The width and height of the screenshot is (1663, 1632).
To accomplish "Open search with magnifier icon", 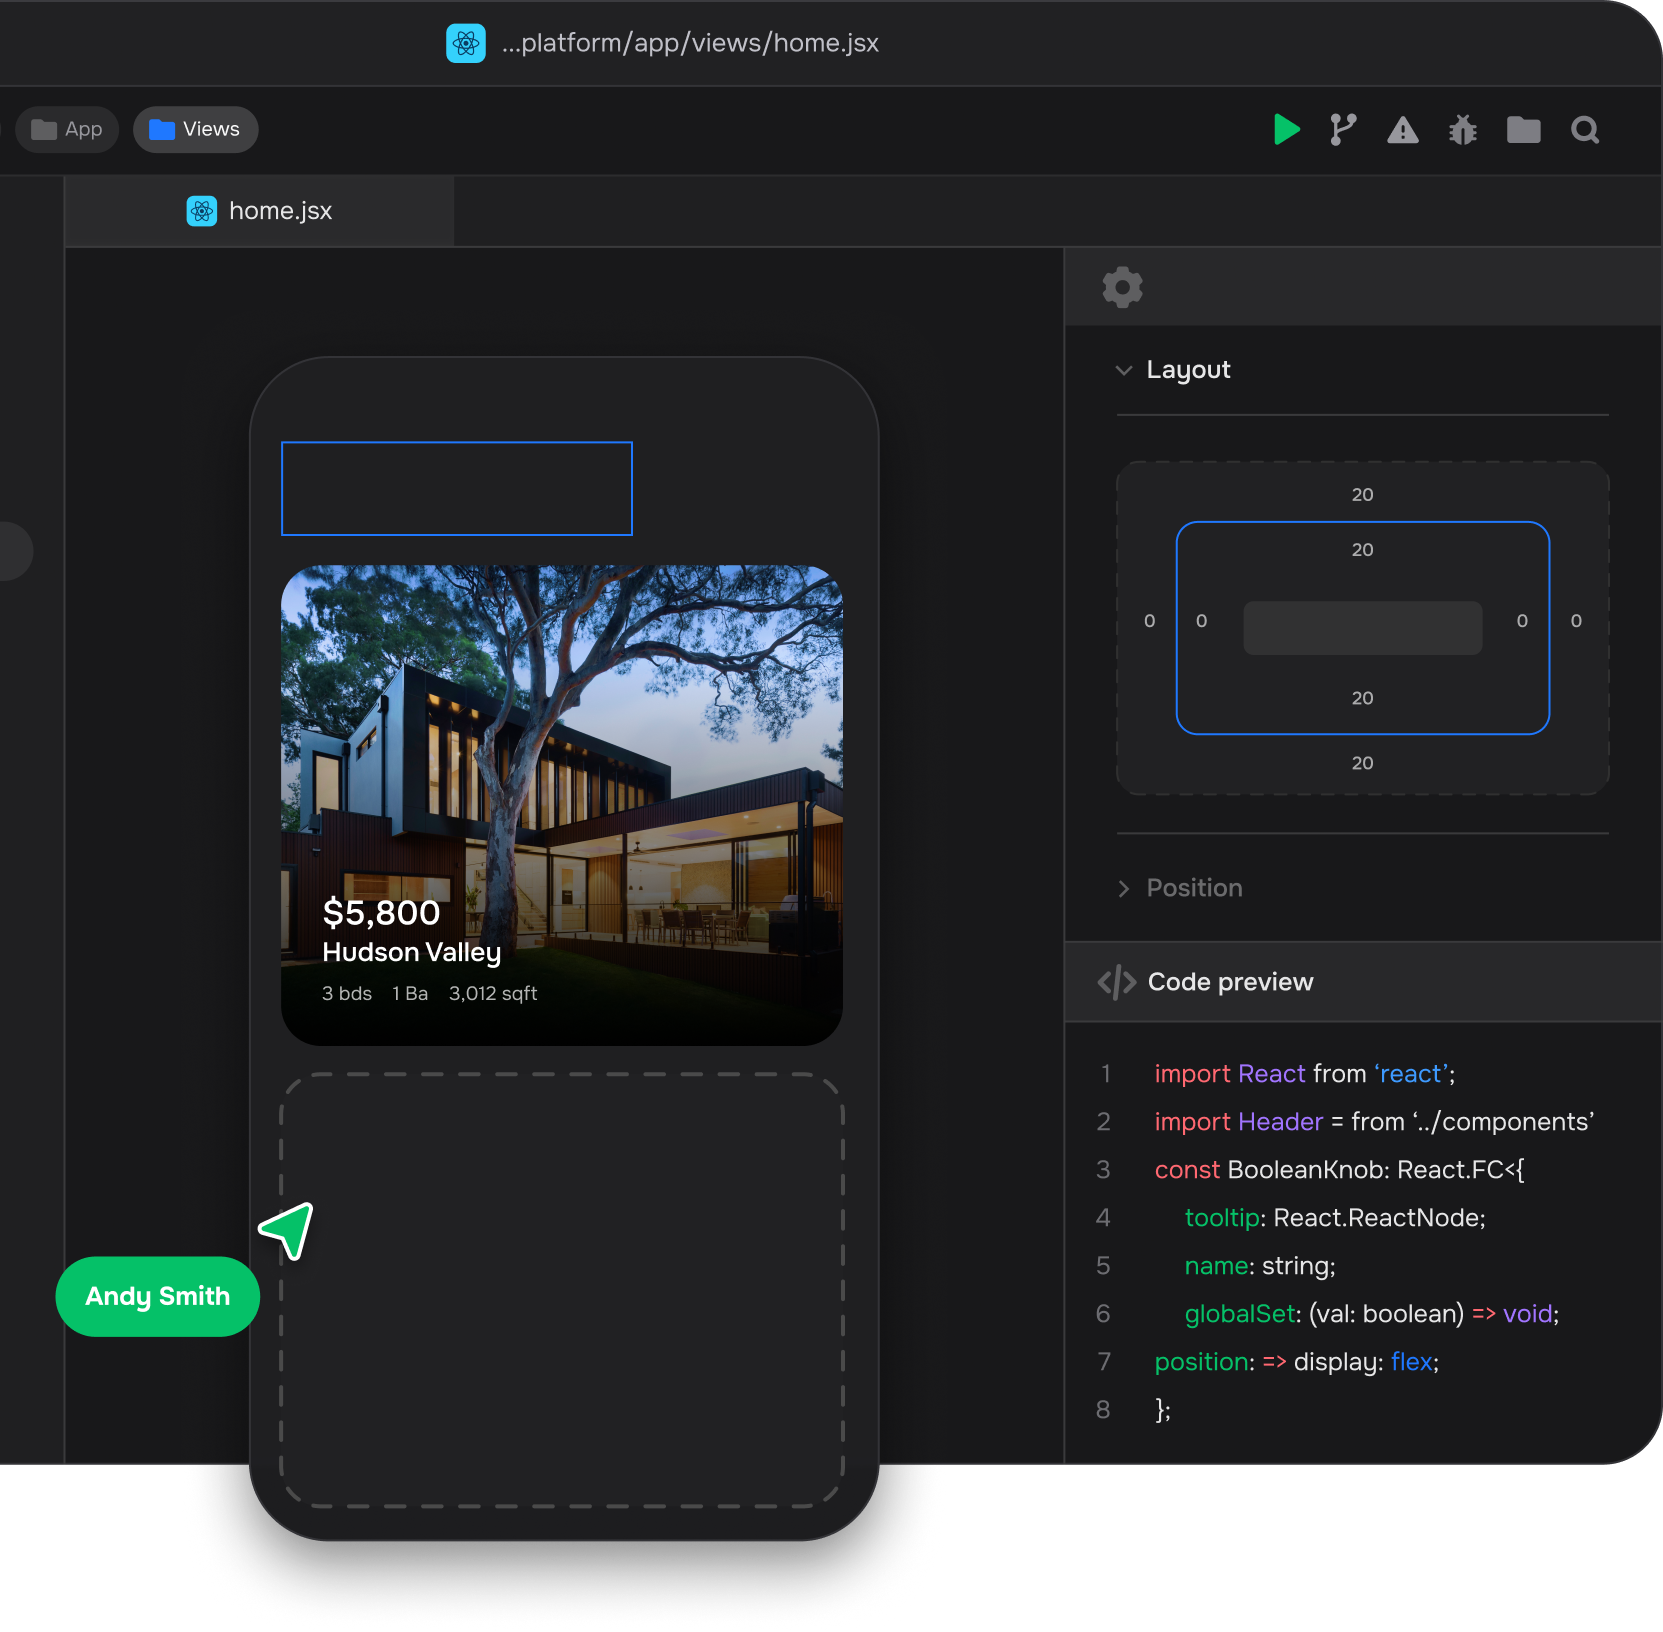I will pyautogui.click(x=1584, y=130).
